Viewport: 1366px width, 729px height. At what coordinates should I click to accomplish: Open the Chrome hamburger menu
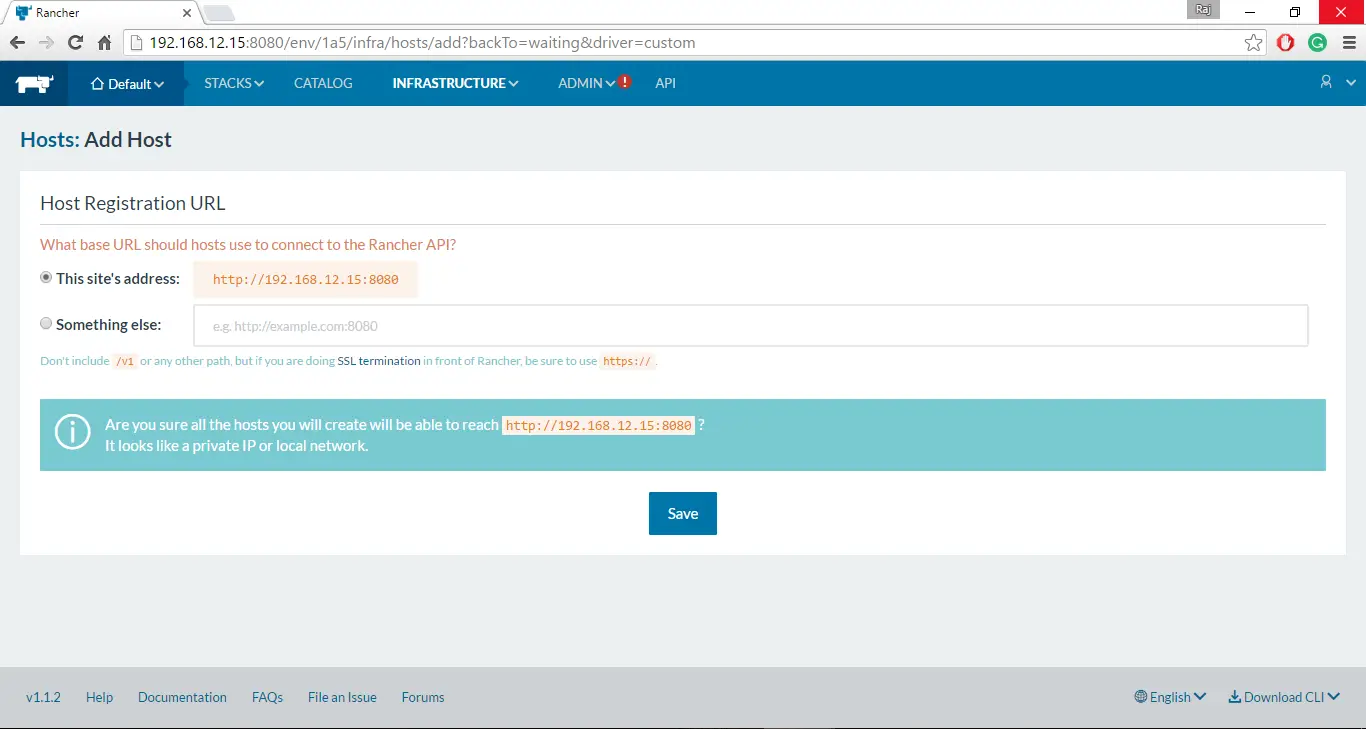point(1349,43)
